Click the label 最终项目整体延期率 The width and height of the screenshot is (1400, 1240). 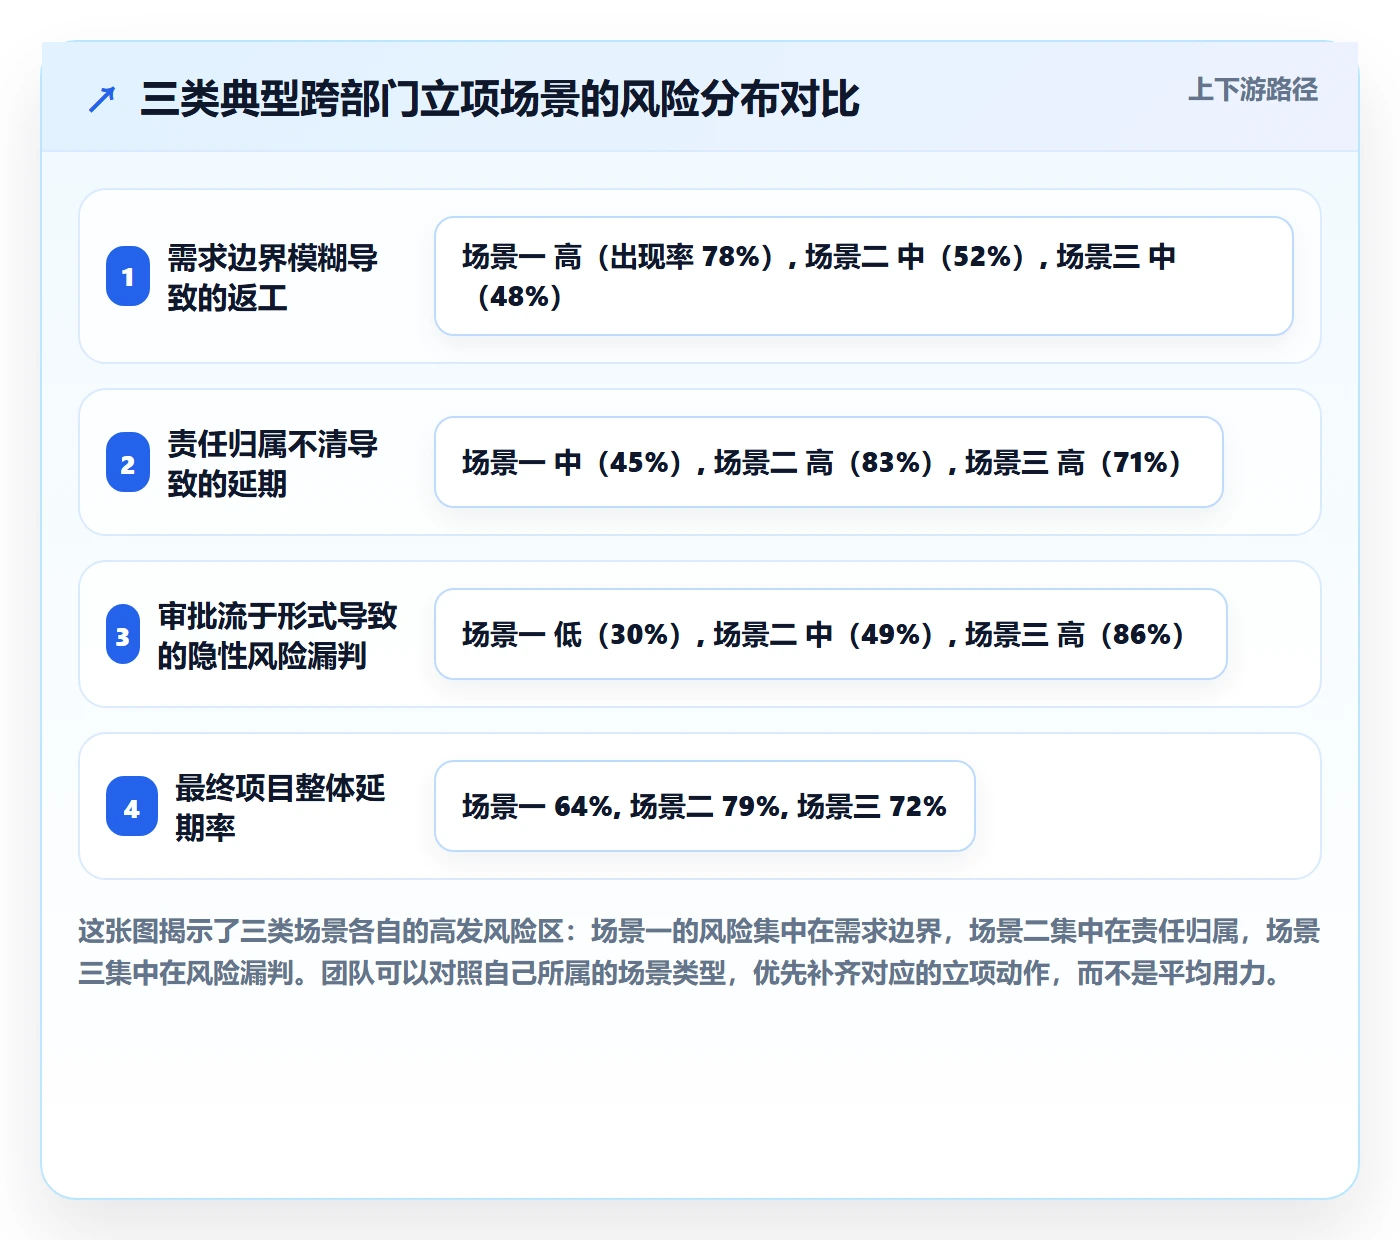[x=281, y=807]
